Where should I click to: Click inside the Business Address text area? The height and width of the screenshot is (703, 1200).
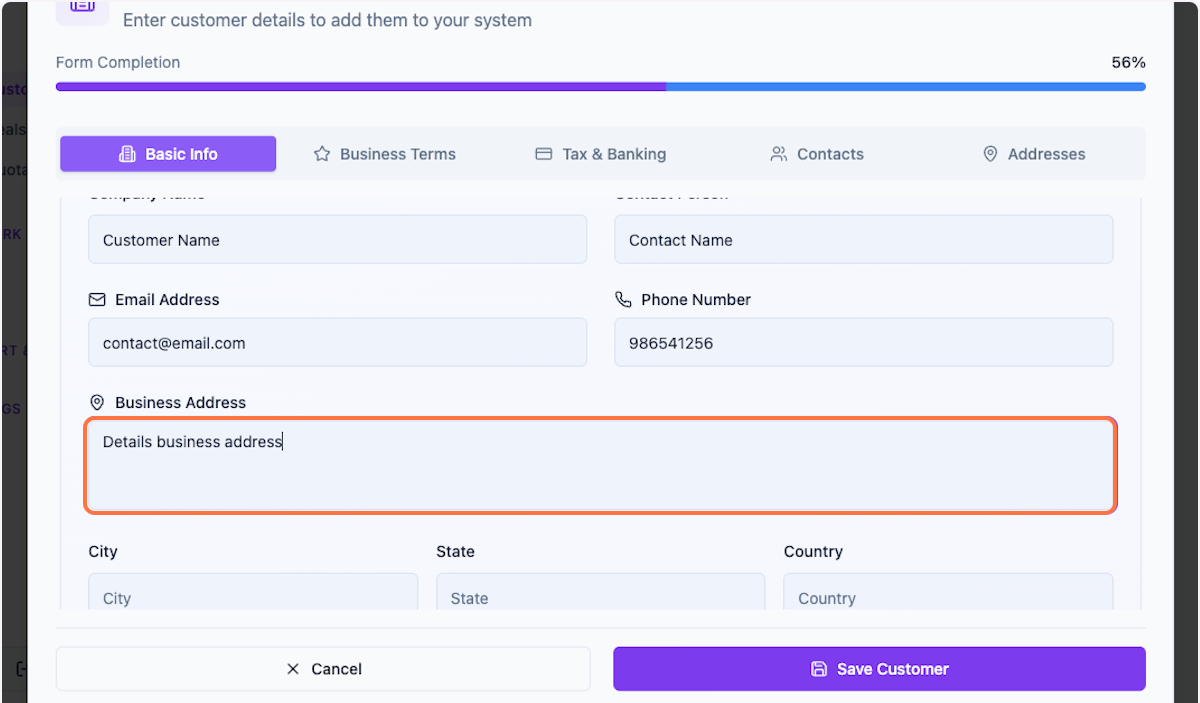pos(600,465)
